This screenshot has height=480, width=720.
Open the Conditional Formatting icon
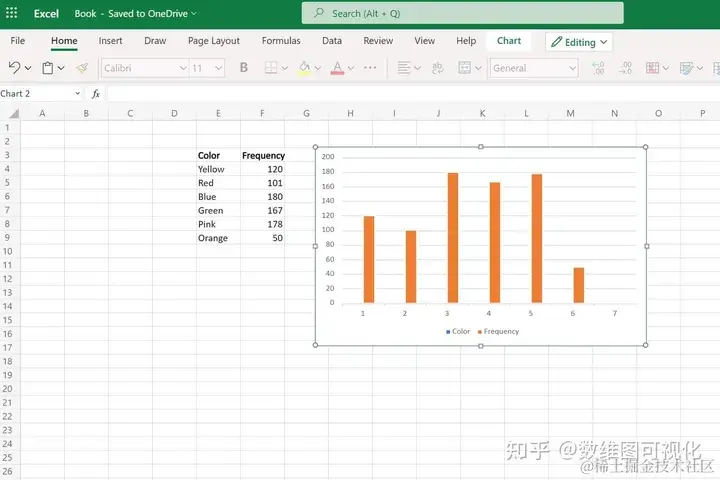click(652, 68)
